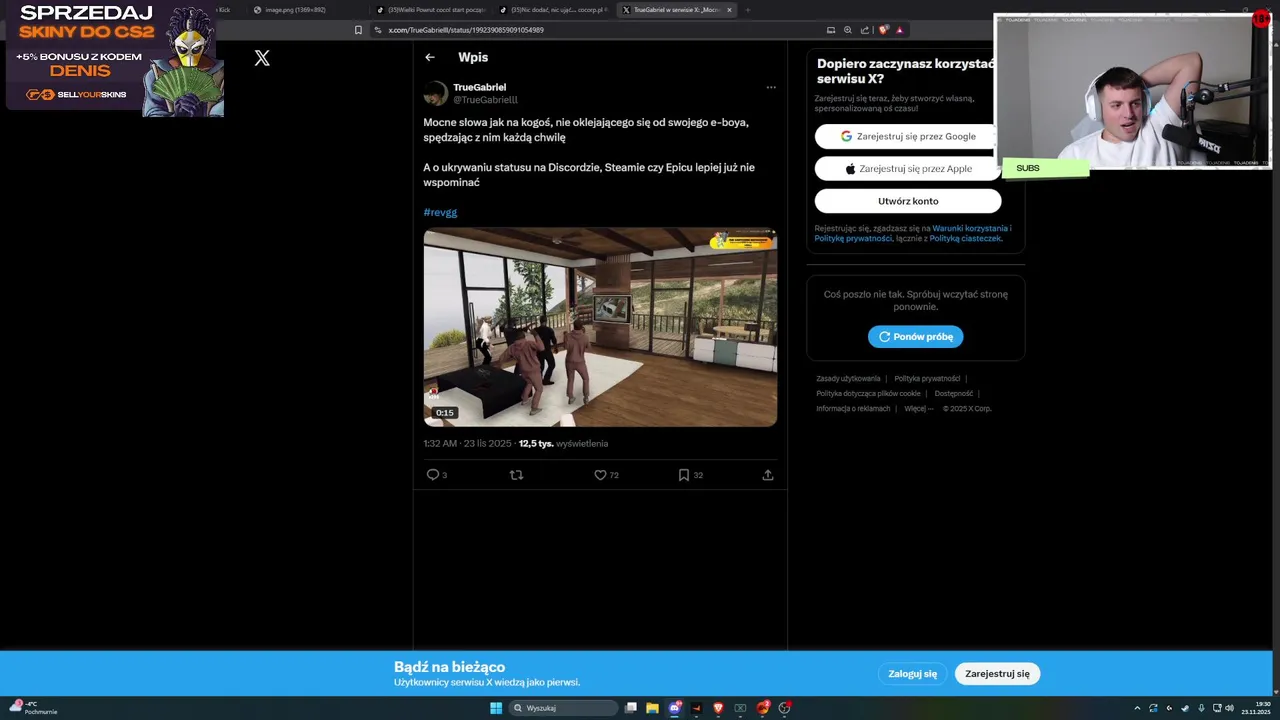
Task: Click the zoom magnifier icon in the address bar
Action: (x=848, y=30)
